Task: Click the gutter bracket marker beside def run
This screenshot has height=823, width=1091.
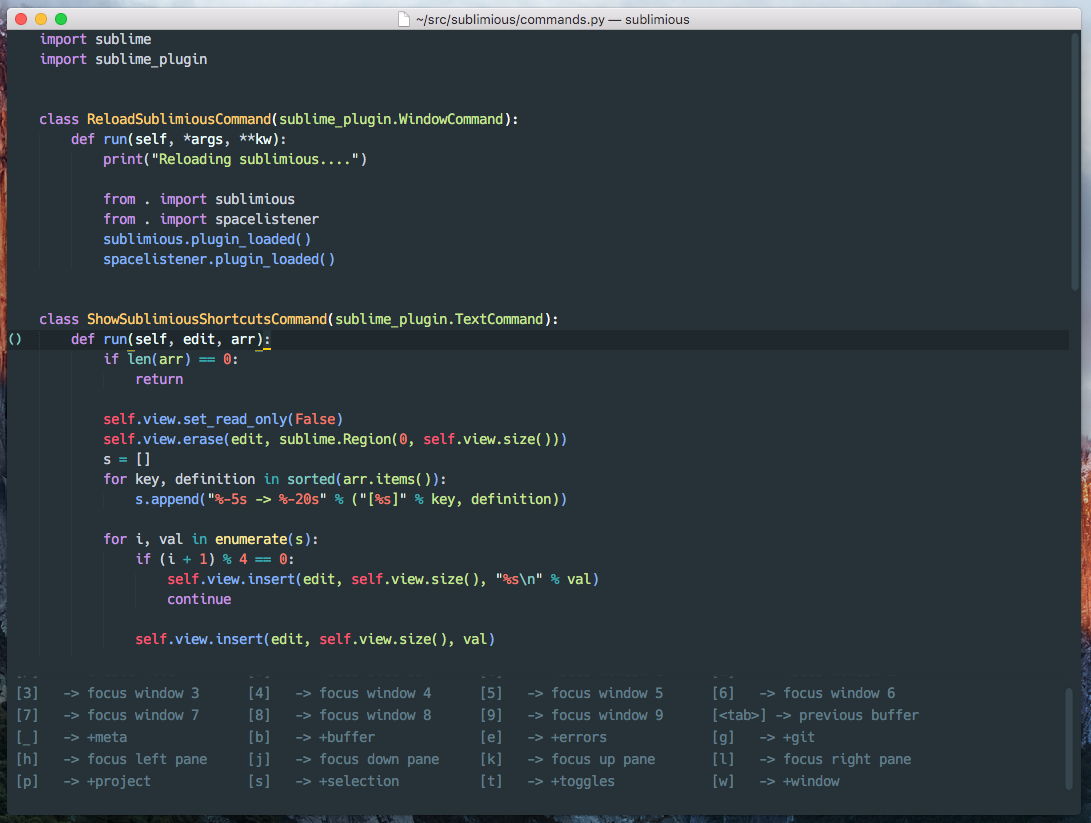Action: pyautogui.click(x=15, y=339)
